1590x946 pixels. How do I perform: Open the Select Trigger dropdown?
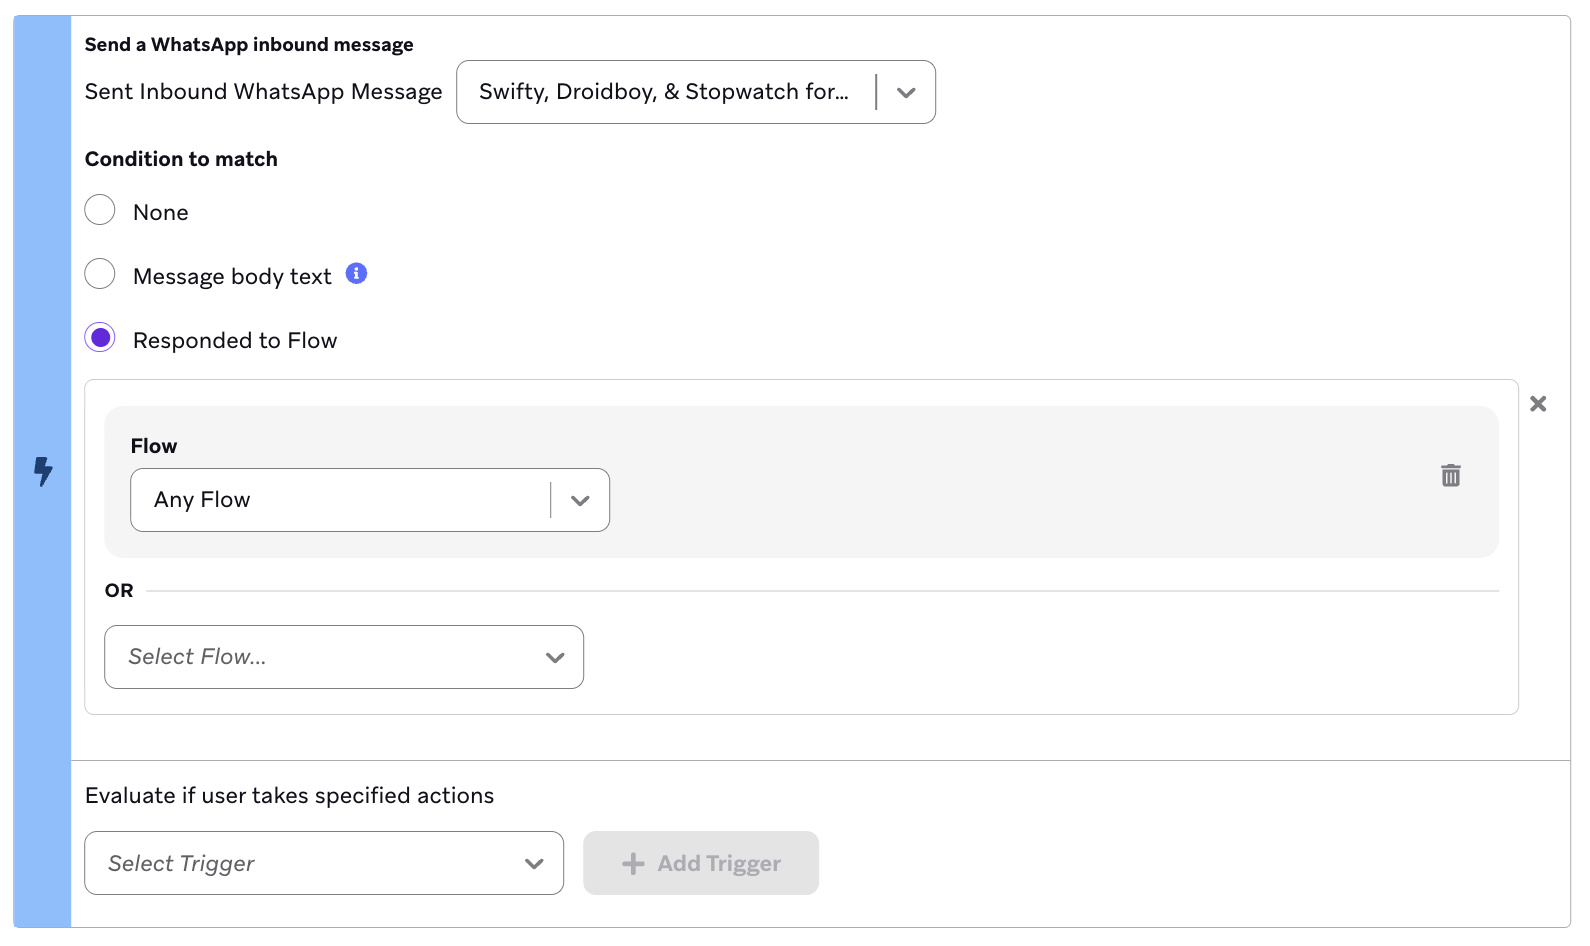(310, 863)
